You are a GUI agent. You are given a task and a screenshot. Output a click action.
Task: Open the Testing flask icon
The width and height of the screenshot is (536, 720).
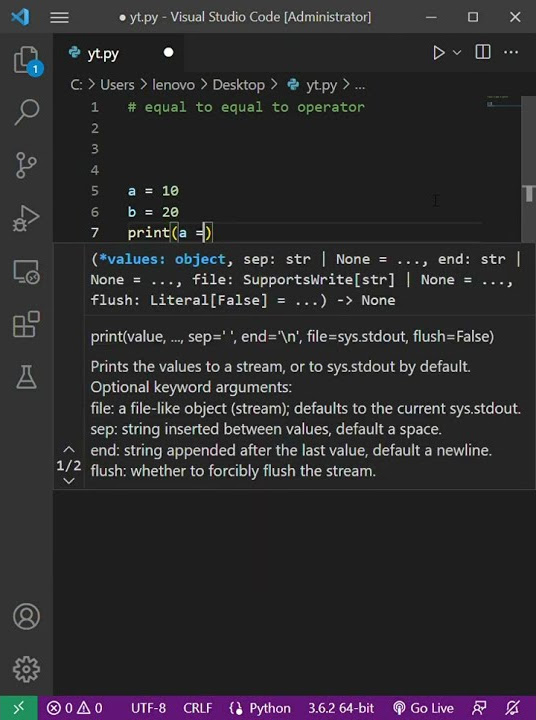pos(26,377)
